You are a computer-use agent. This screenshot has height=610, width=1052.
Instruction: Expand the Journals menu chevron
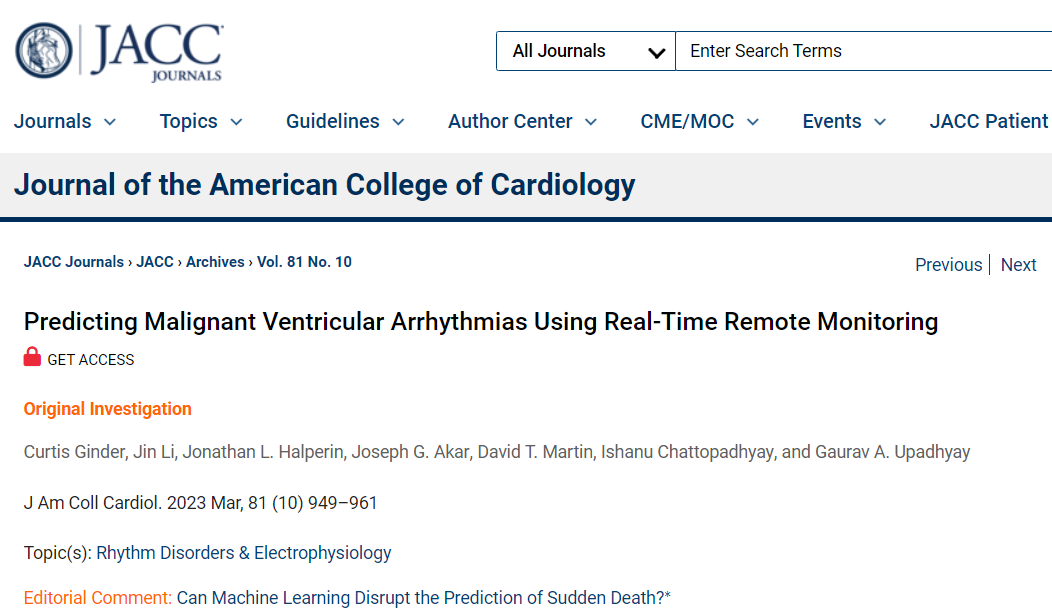pyautogui.click(x=110, y=122)
